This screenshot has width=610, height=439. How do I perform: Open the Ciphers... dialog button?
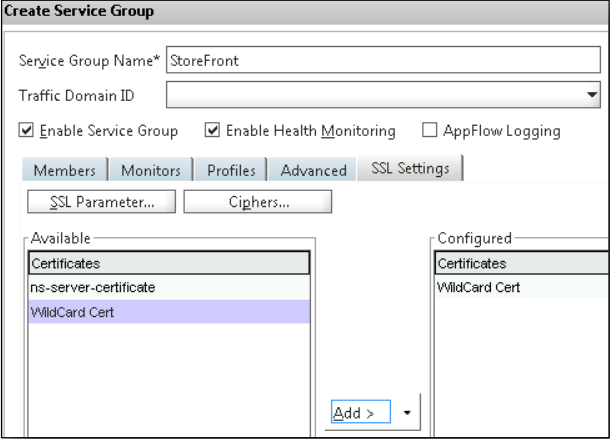pos(258,203)
